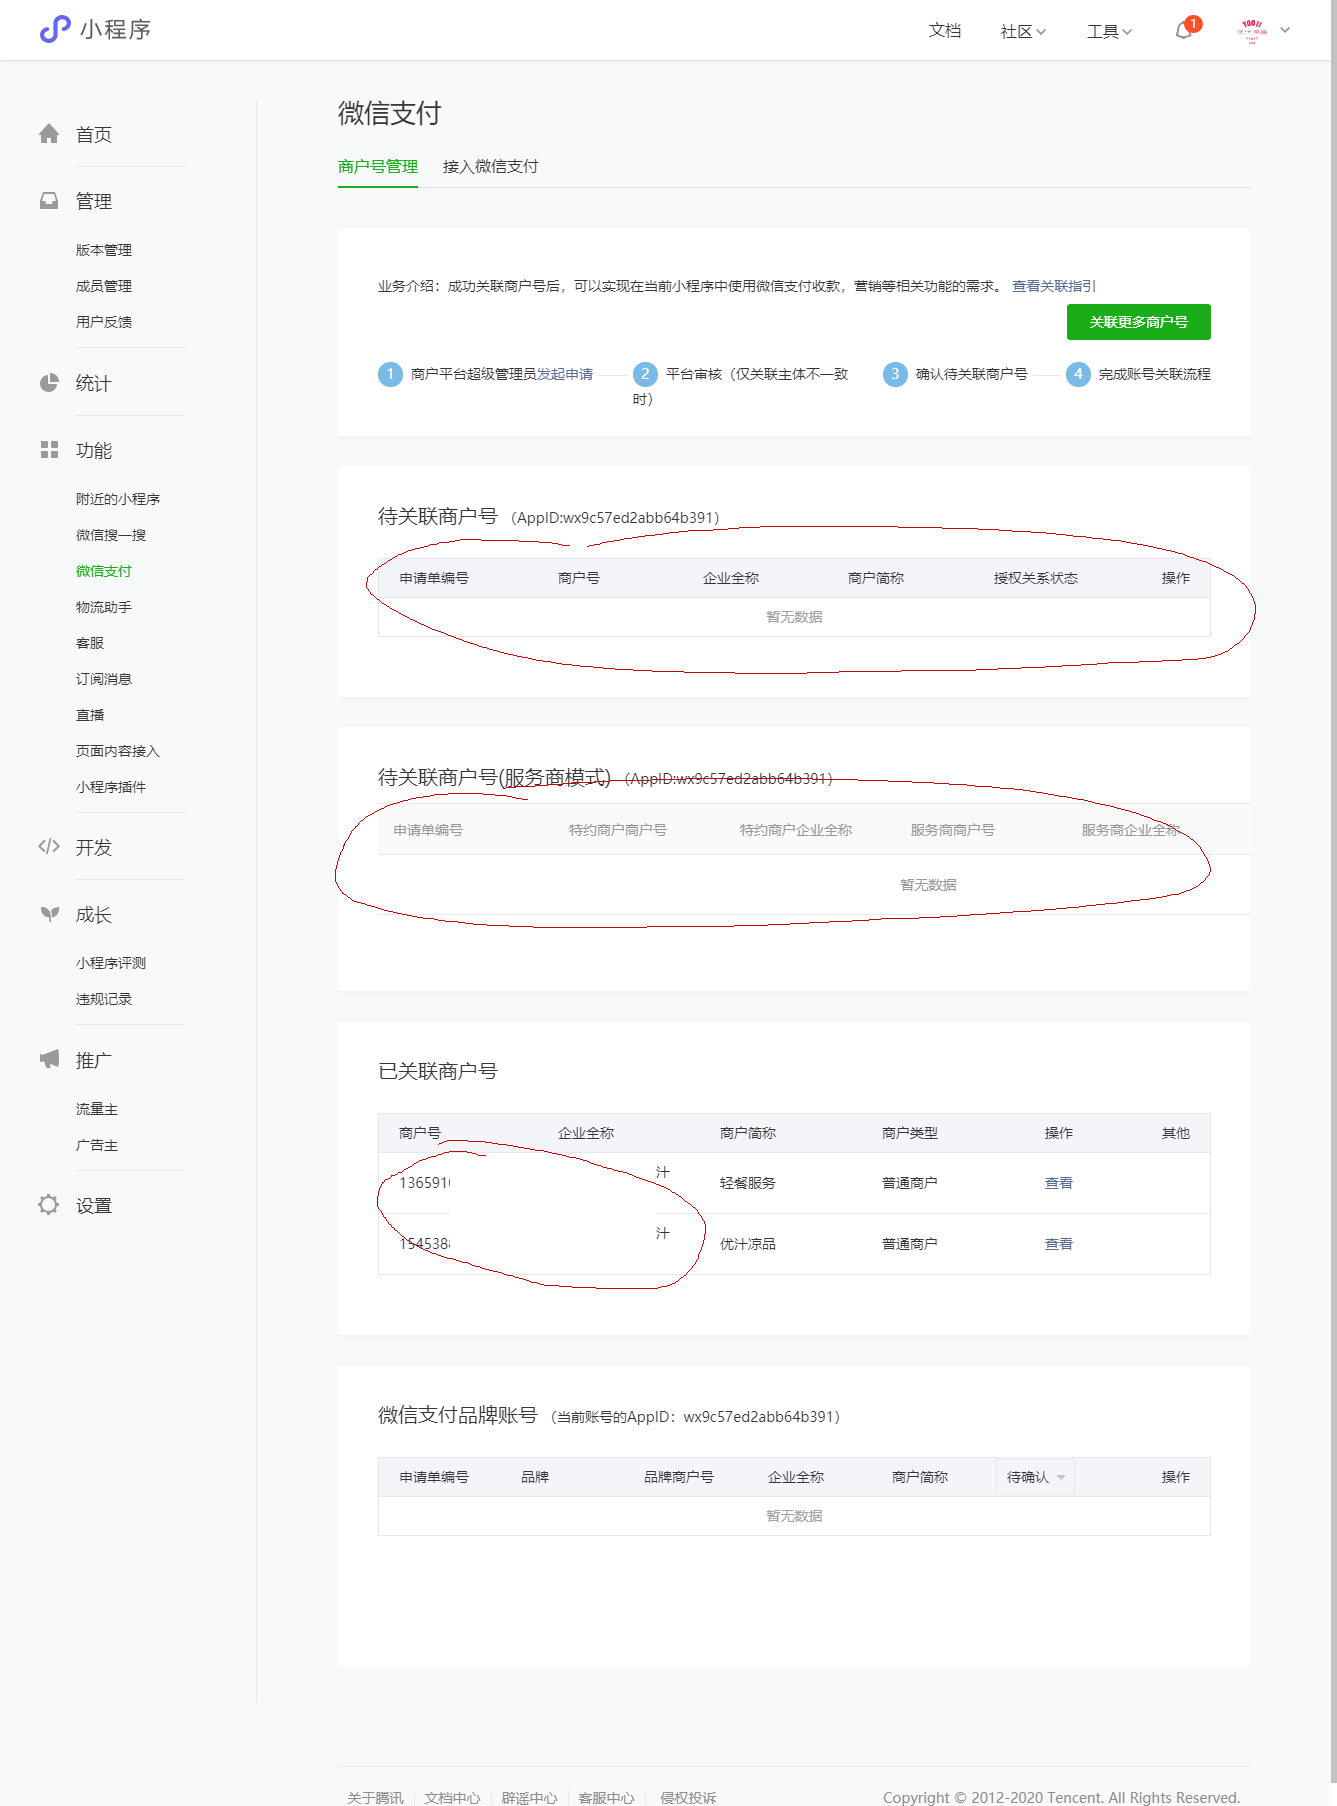Click the 推广 megaphone icon
This screenshot has height=1806, width=1337.
point(49,1060)
